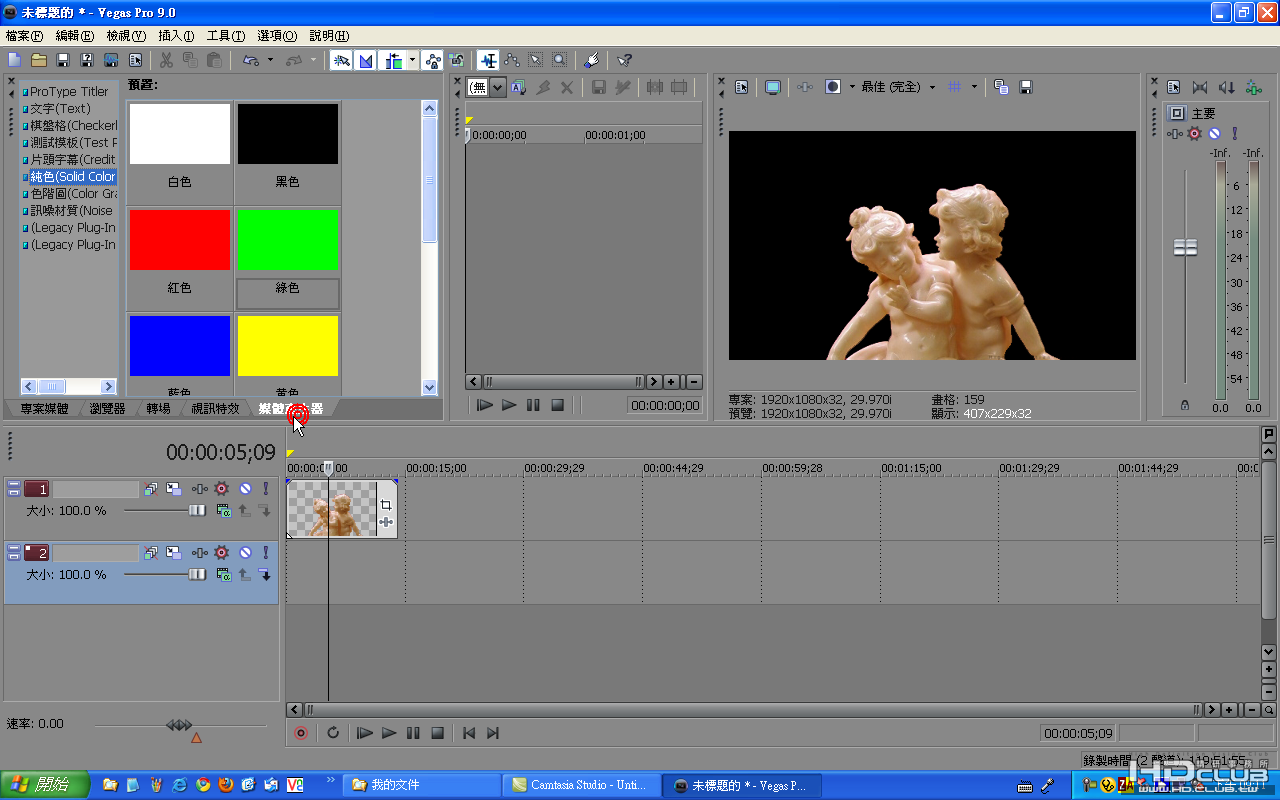The height and width of the screenshot is (800, 1280).
Task: Open preview quality 最佳 (完全) dropdown
Action: (932, 87)
